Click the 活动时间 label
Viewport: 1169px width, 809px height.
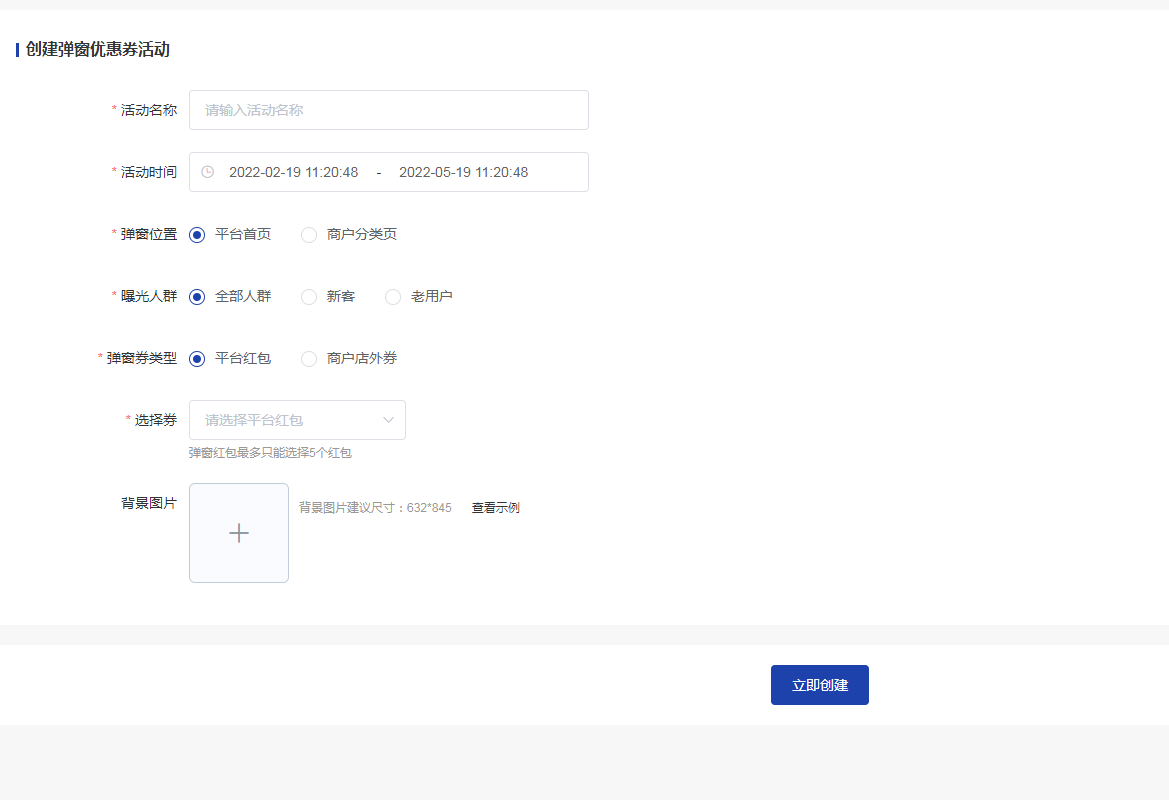(x=148, y=172)
